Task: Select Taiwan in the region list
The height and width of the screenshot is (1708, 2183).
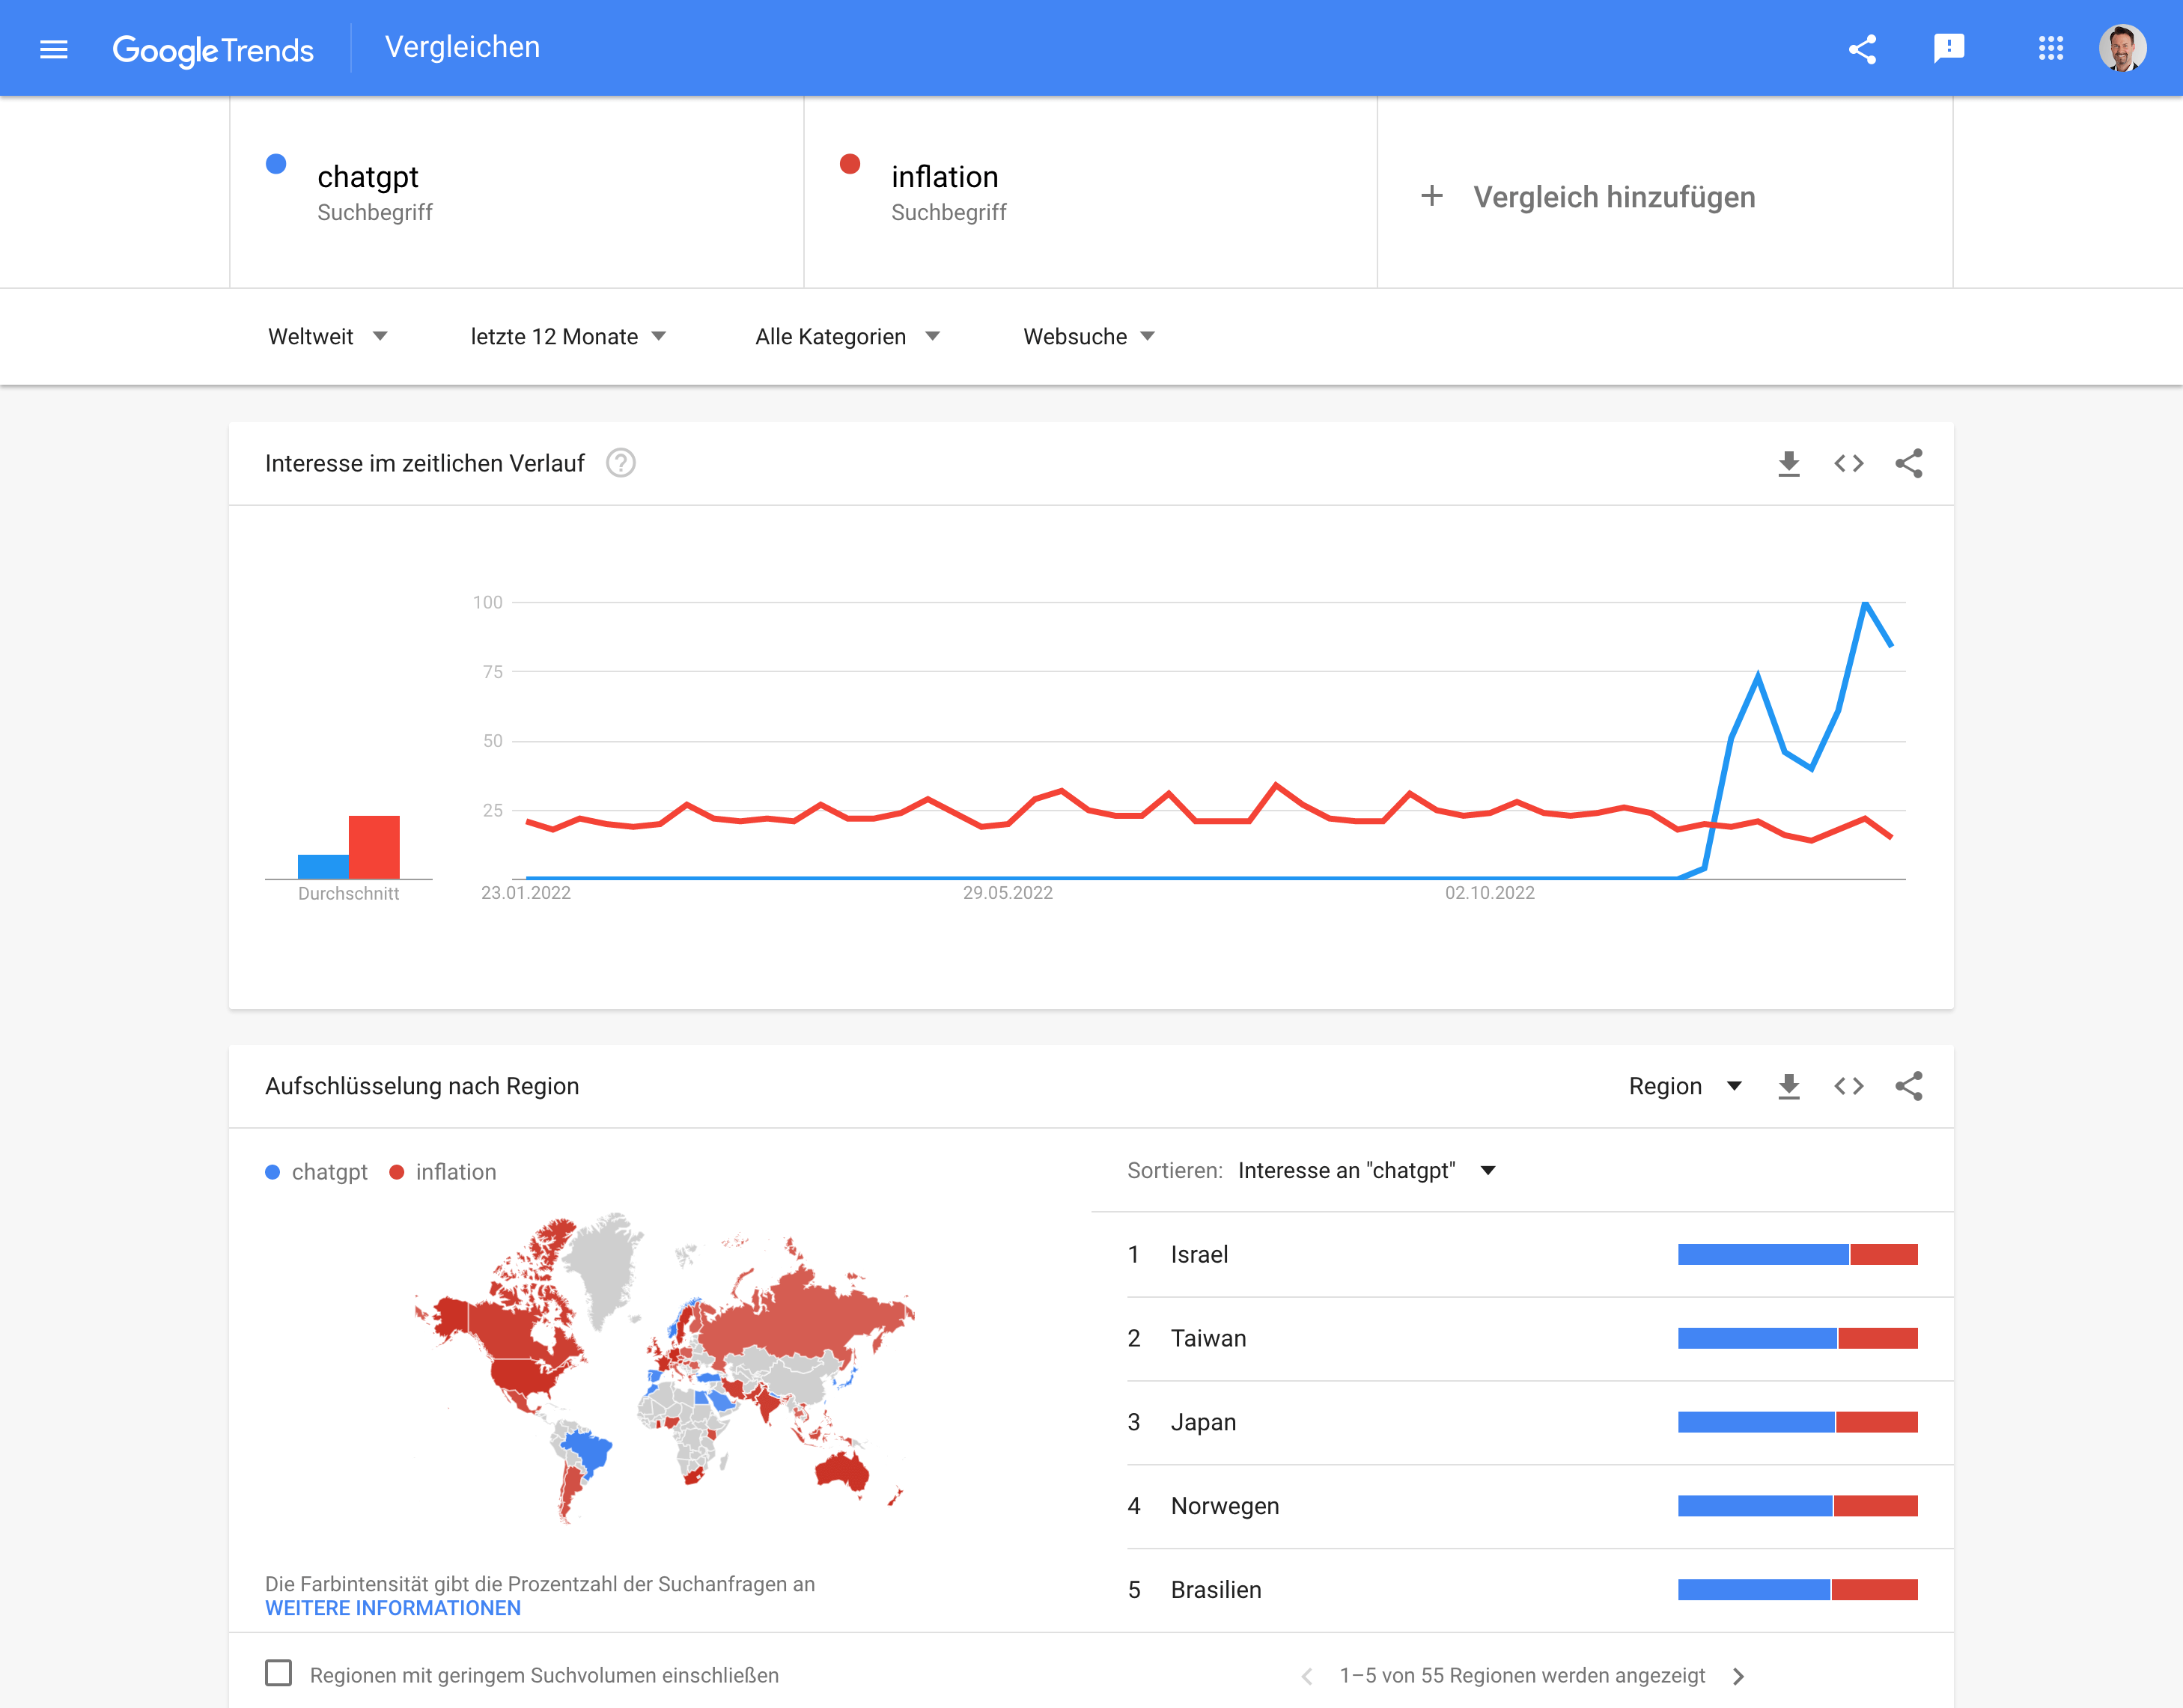Action: point(1540,1338)
